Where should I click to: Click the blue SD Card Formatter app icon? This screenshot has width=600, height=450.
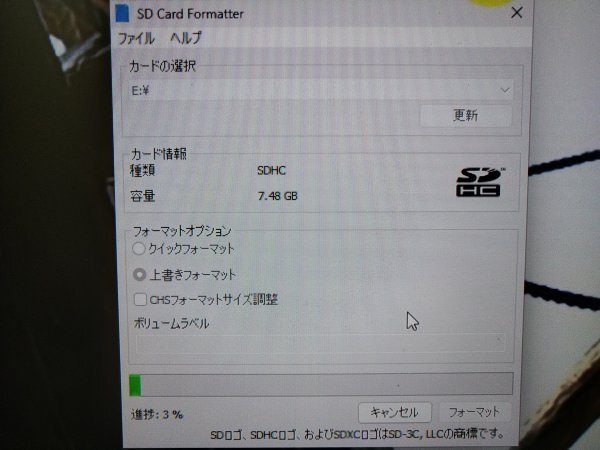(122, 13)
